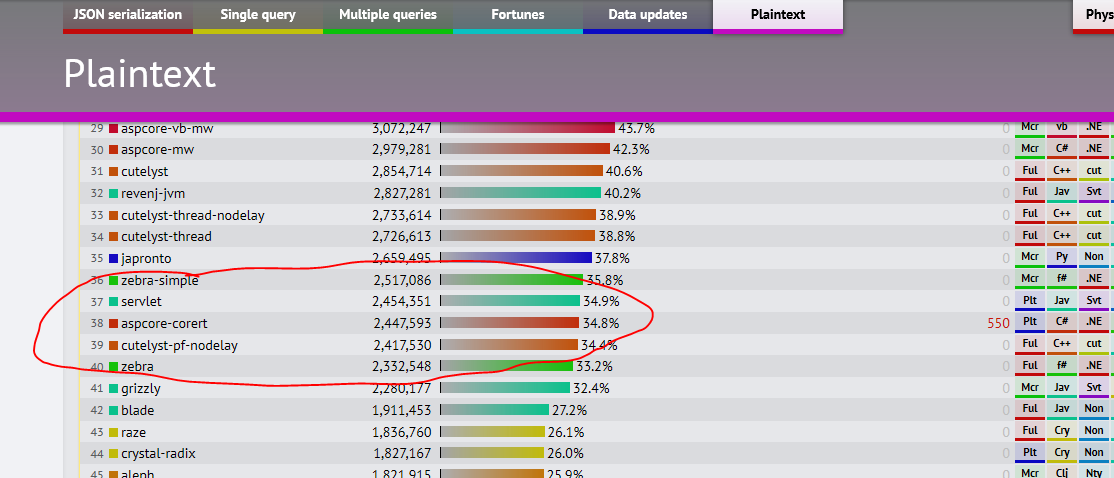
Task: Click the red 550 error count
Action: click(x=998, y=324)
